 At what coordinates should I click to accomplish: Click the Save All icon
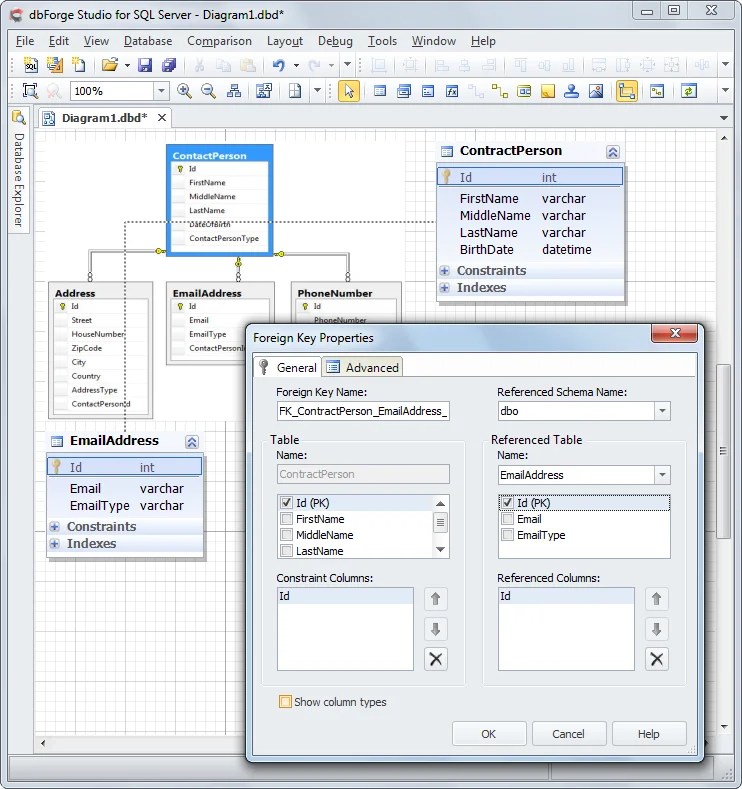pos(169,65)
